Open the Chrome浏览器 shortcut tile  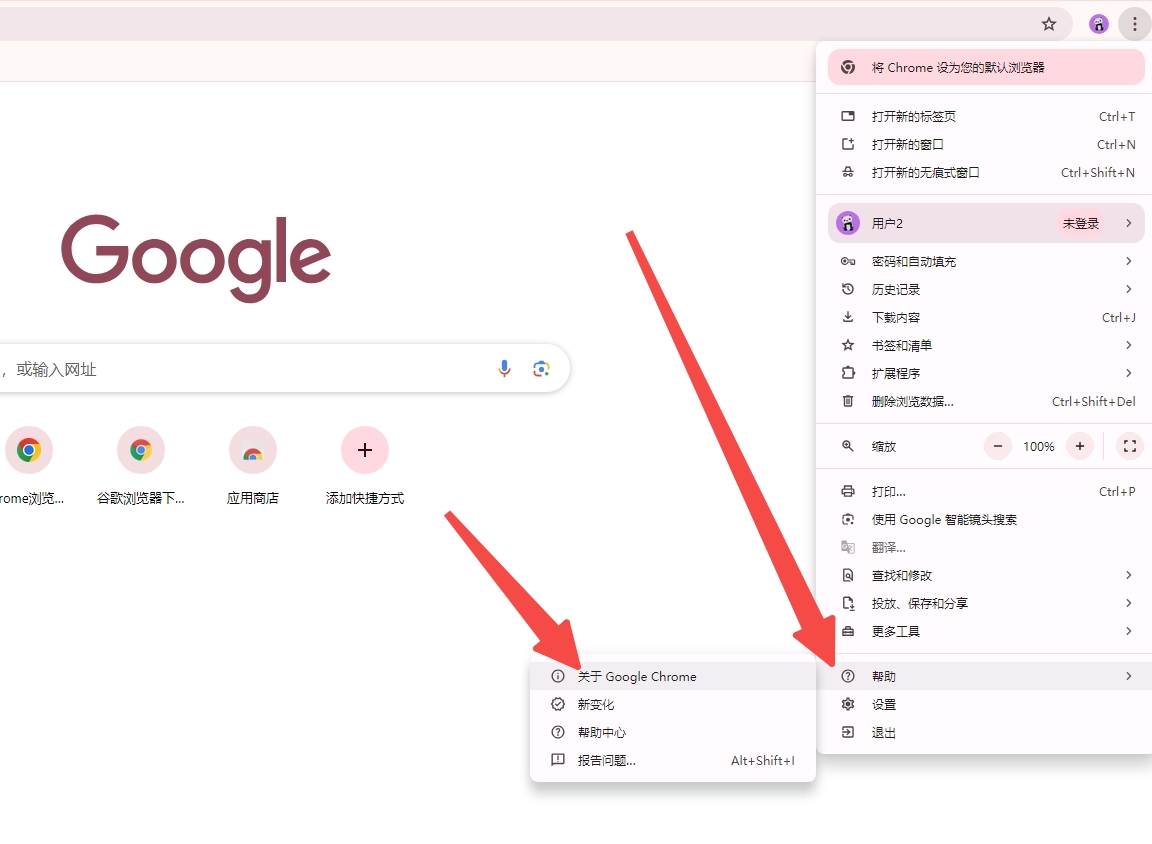click(29, 450)
